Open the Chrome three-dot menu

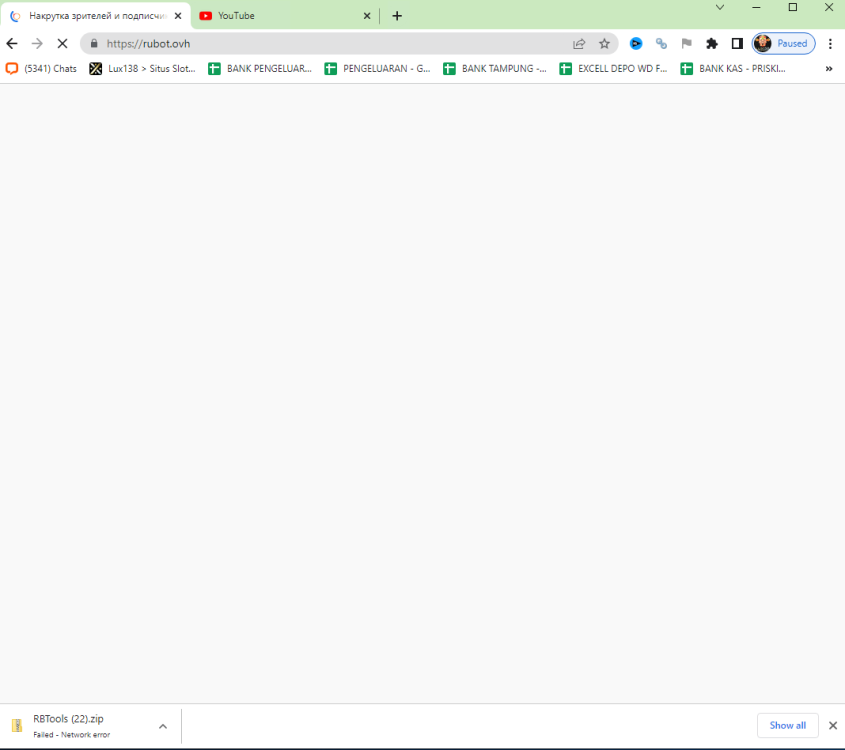[831, 44]
